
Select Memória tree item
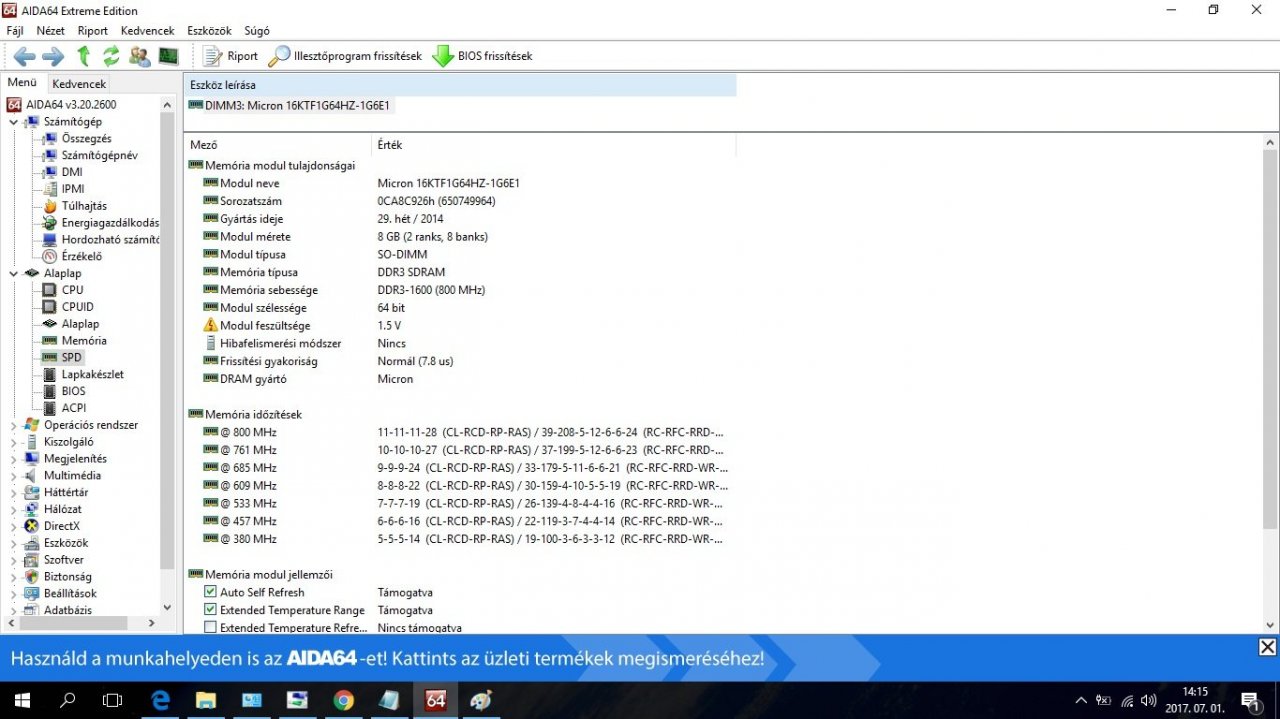click(83, 341)
